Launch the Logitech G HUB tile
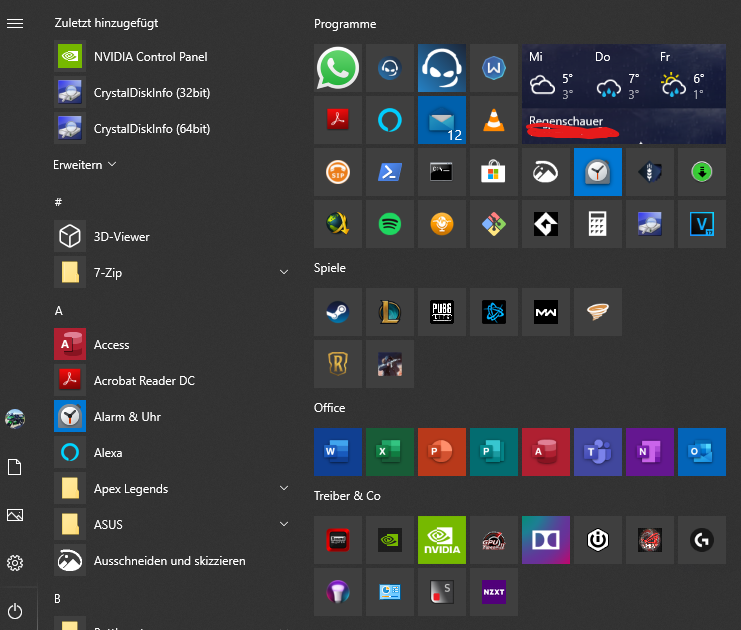This screenshot has height=630, width=741. pyautogui.click(x=702, y=540)
